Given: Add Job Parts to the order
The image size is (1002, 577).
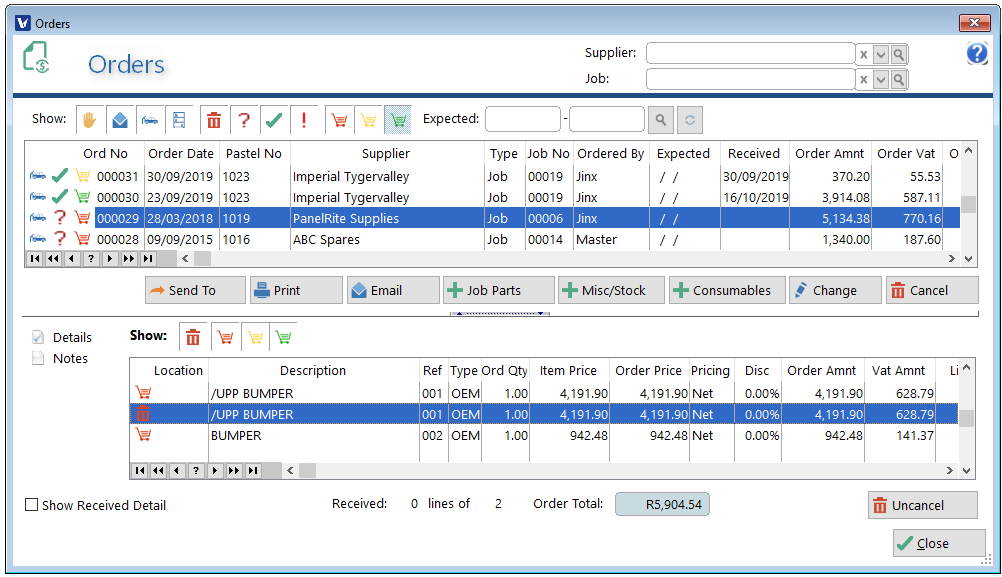Looking at the screenshot, I should [498, 290].
